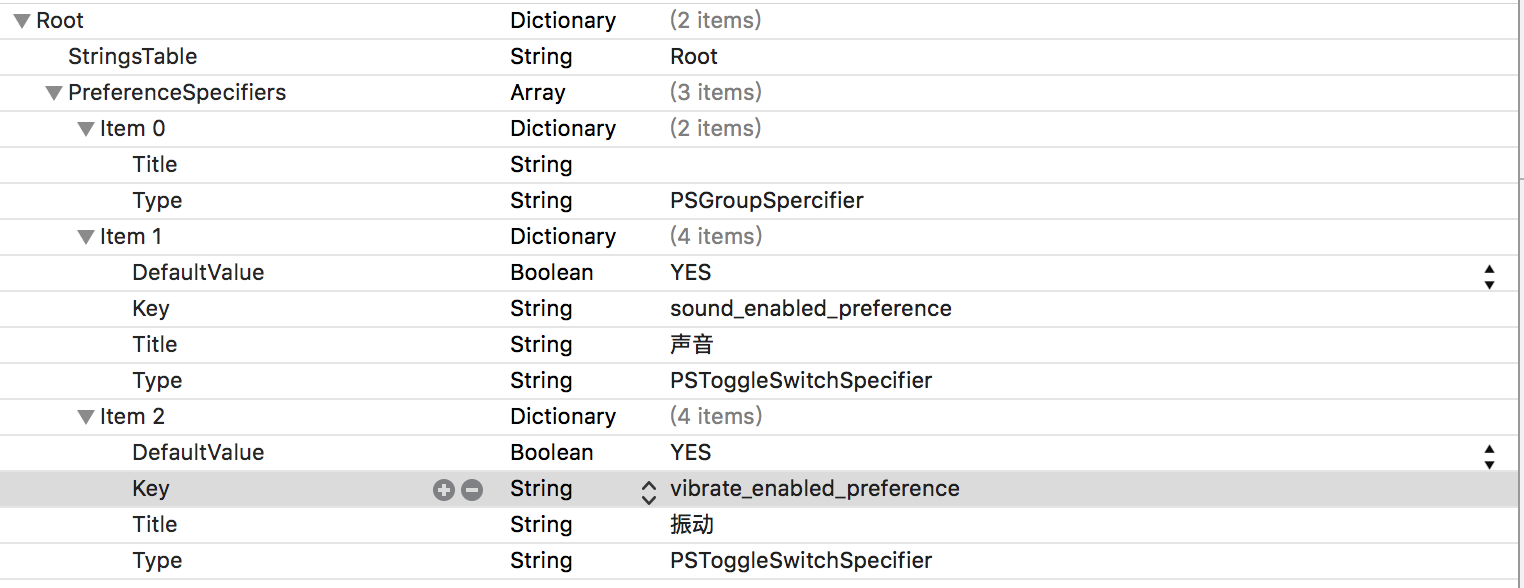This screenshot has height=588, width=1524.
Task: Click the Root value of StringsTable
Action: point(694,57)
